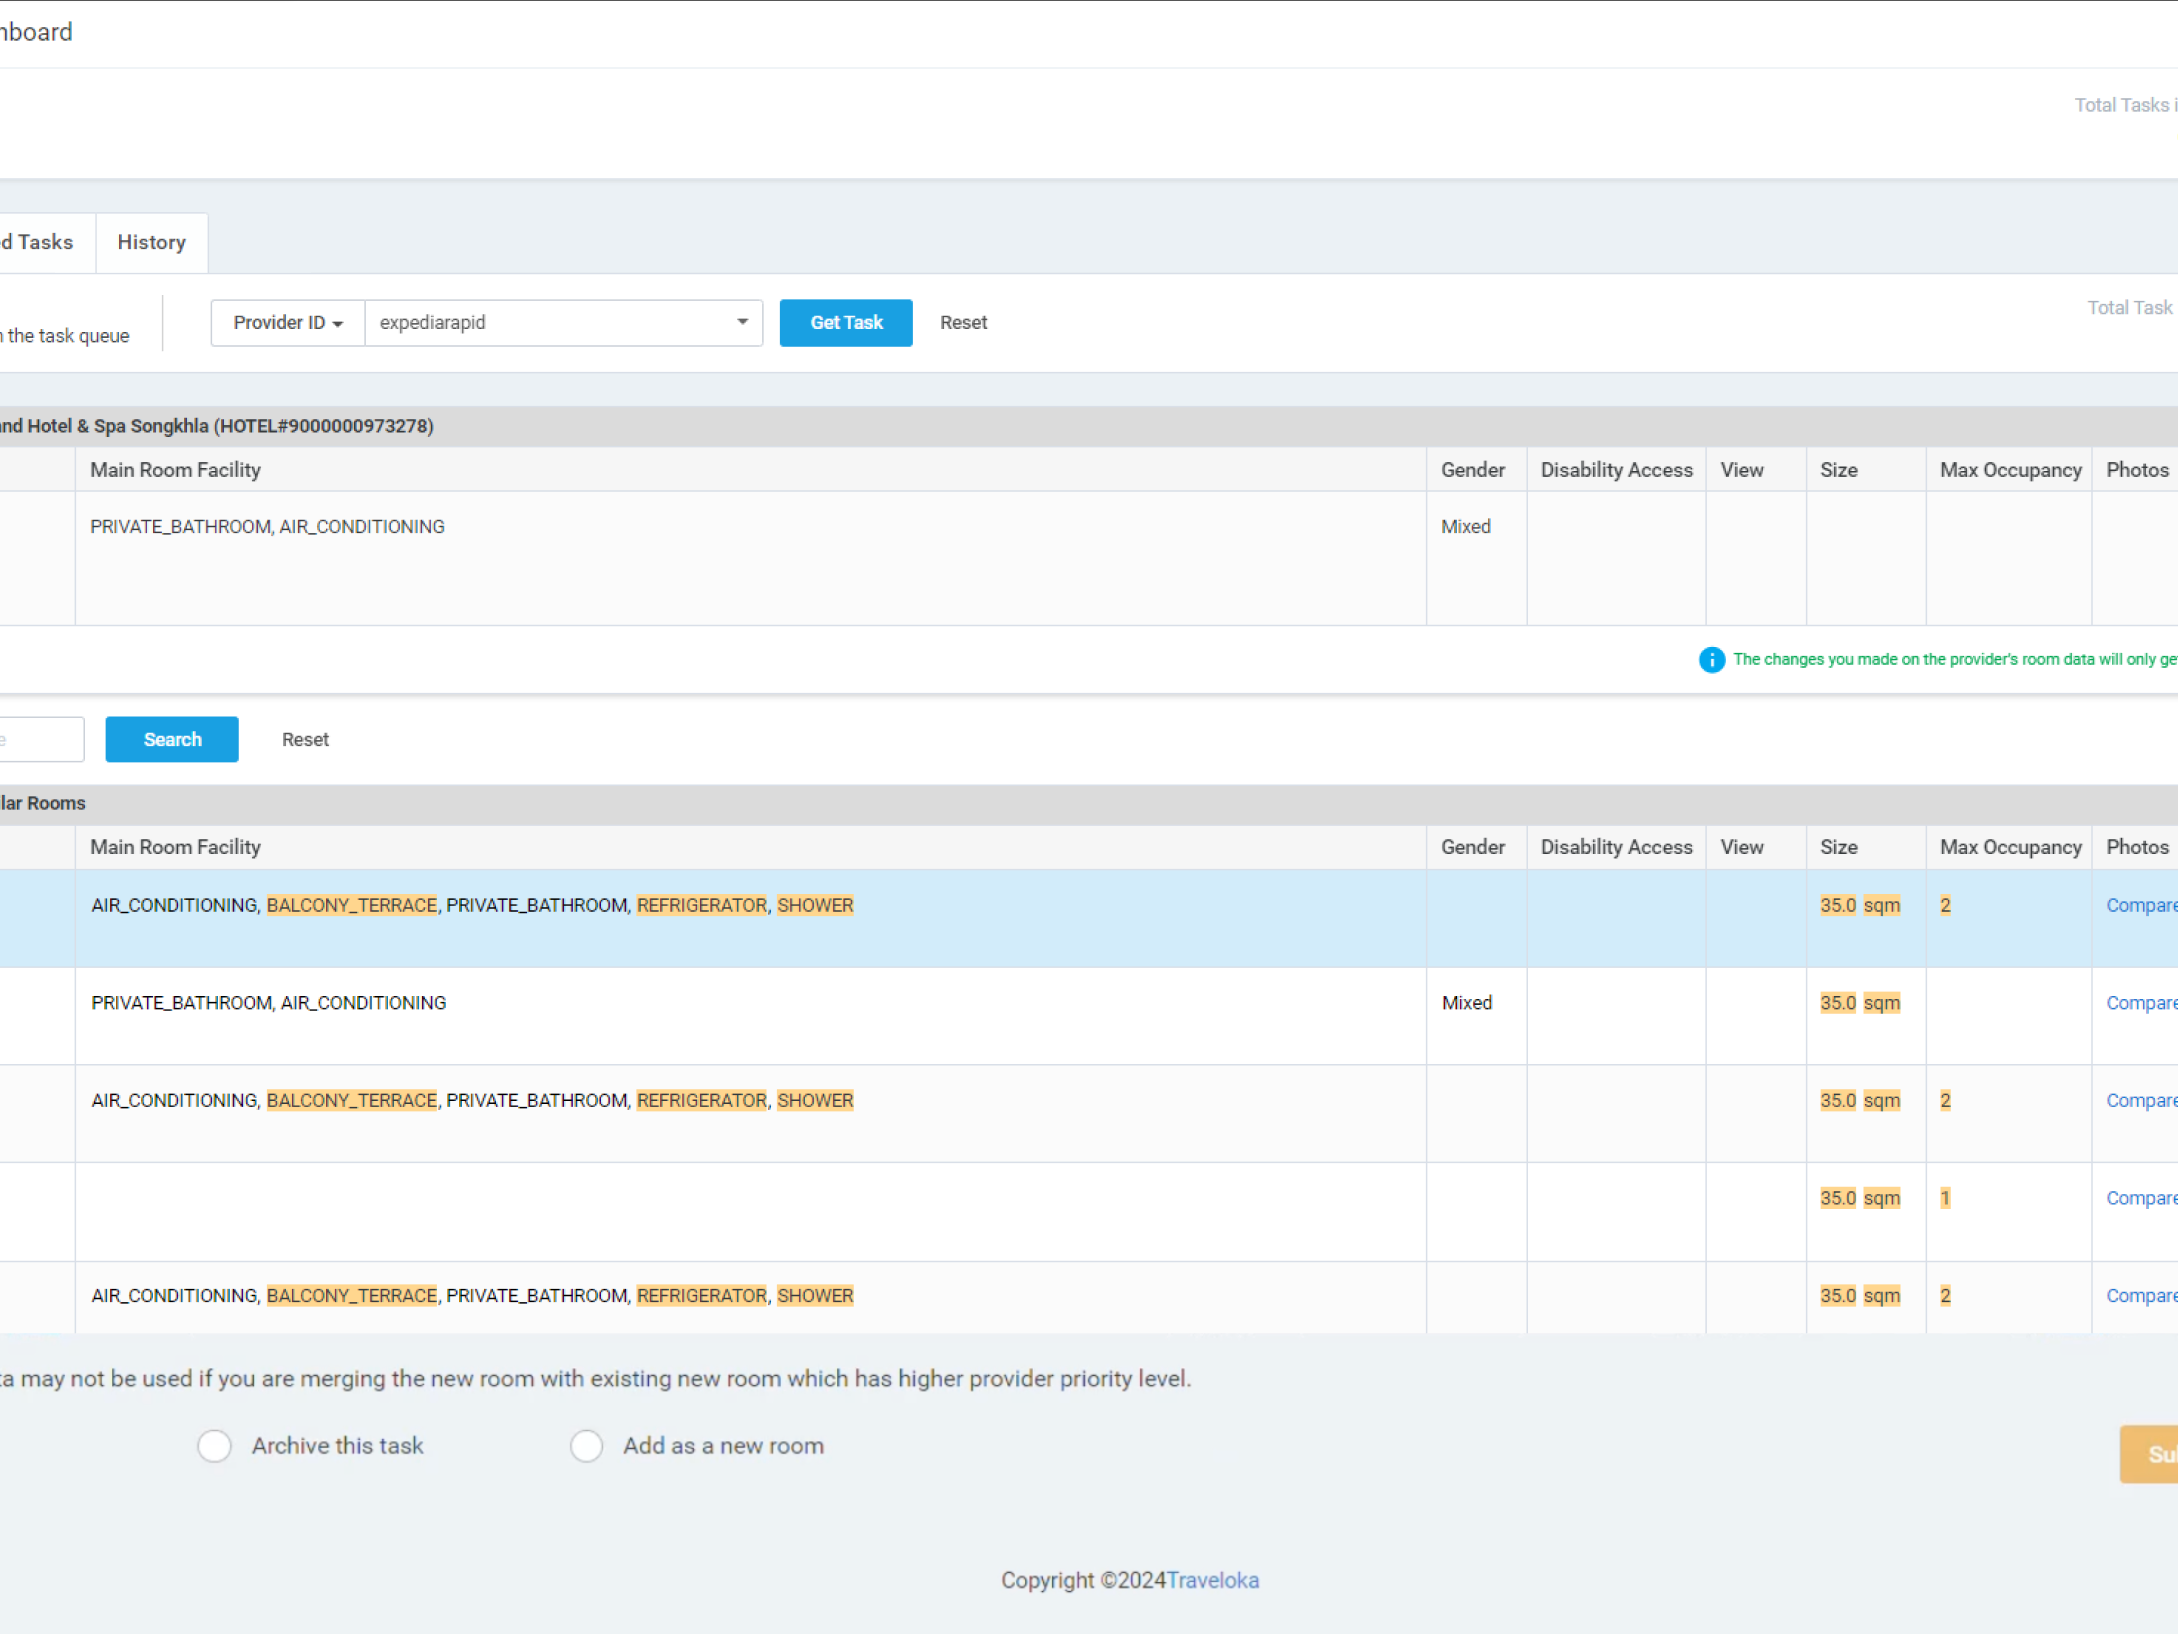The width and height of the screenshot is (2178, 1634).
Task: Open the Provider ID dropdown
Action: point(288,323)
